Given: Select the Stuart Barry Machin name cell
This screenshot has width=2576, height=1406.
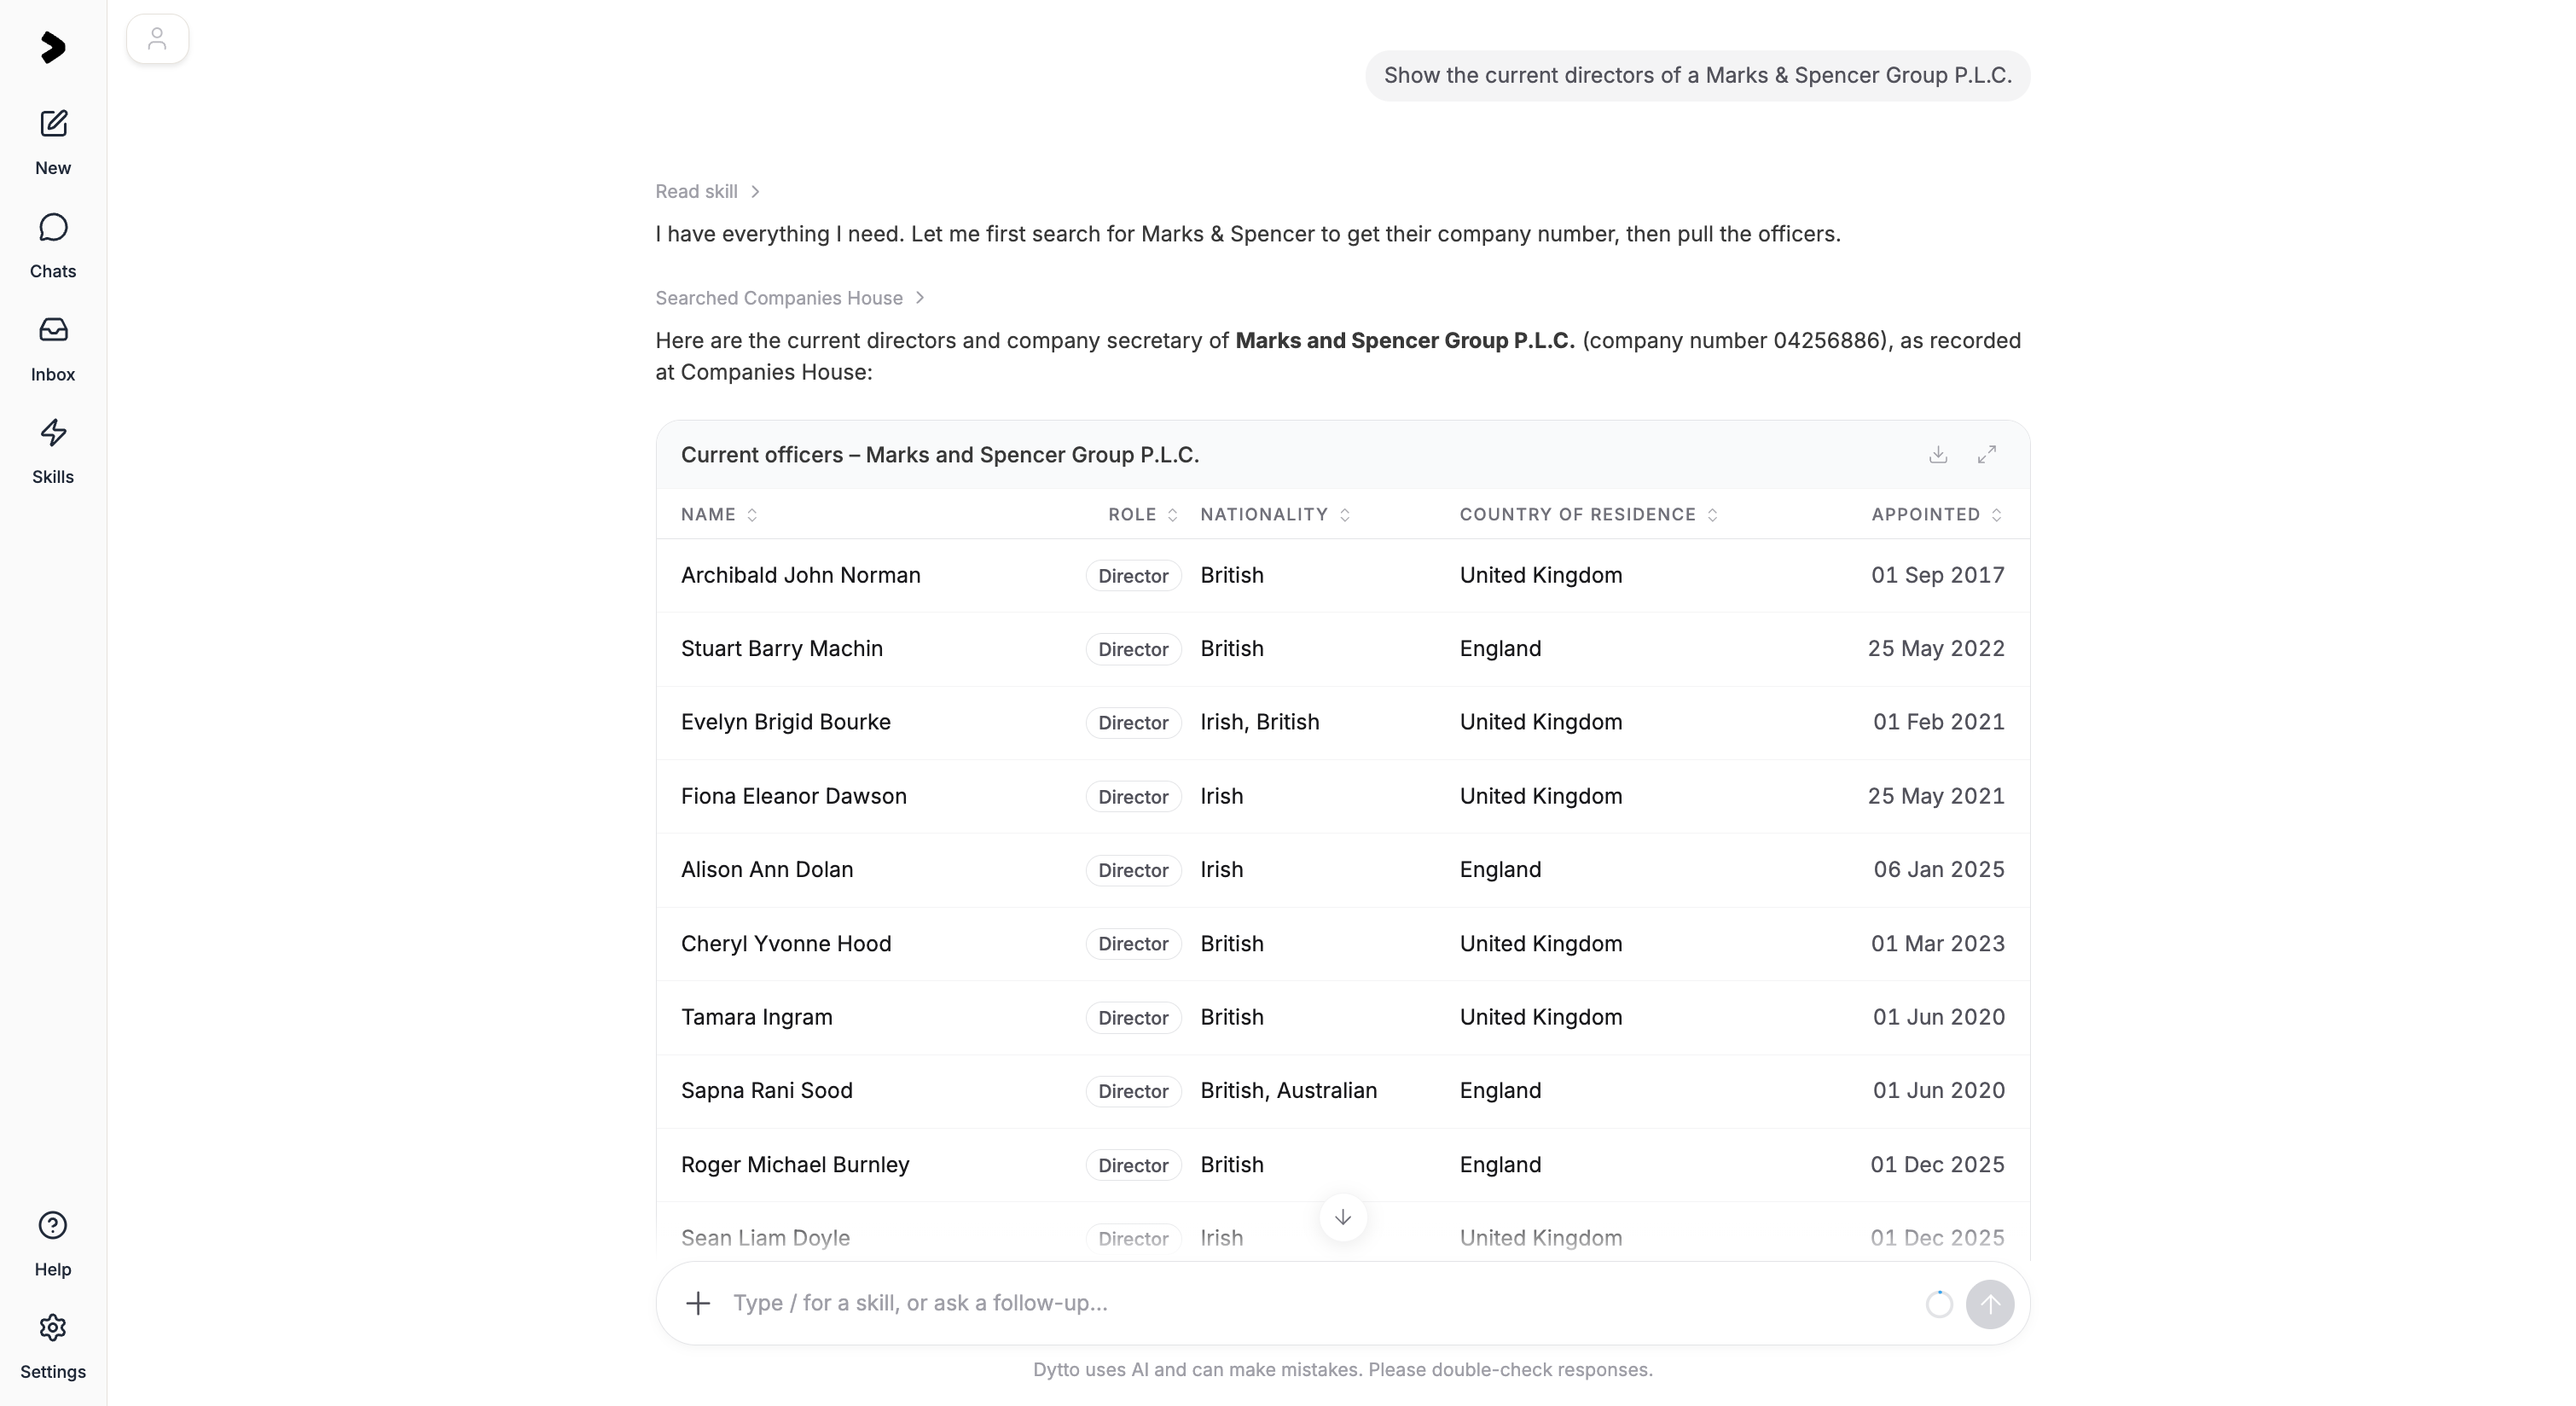Looking at the screenshot, I should 782,649.
